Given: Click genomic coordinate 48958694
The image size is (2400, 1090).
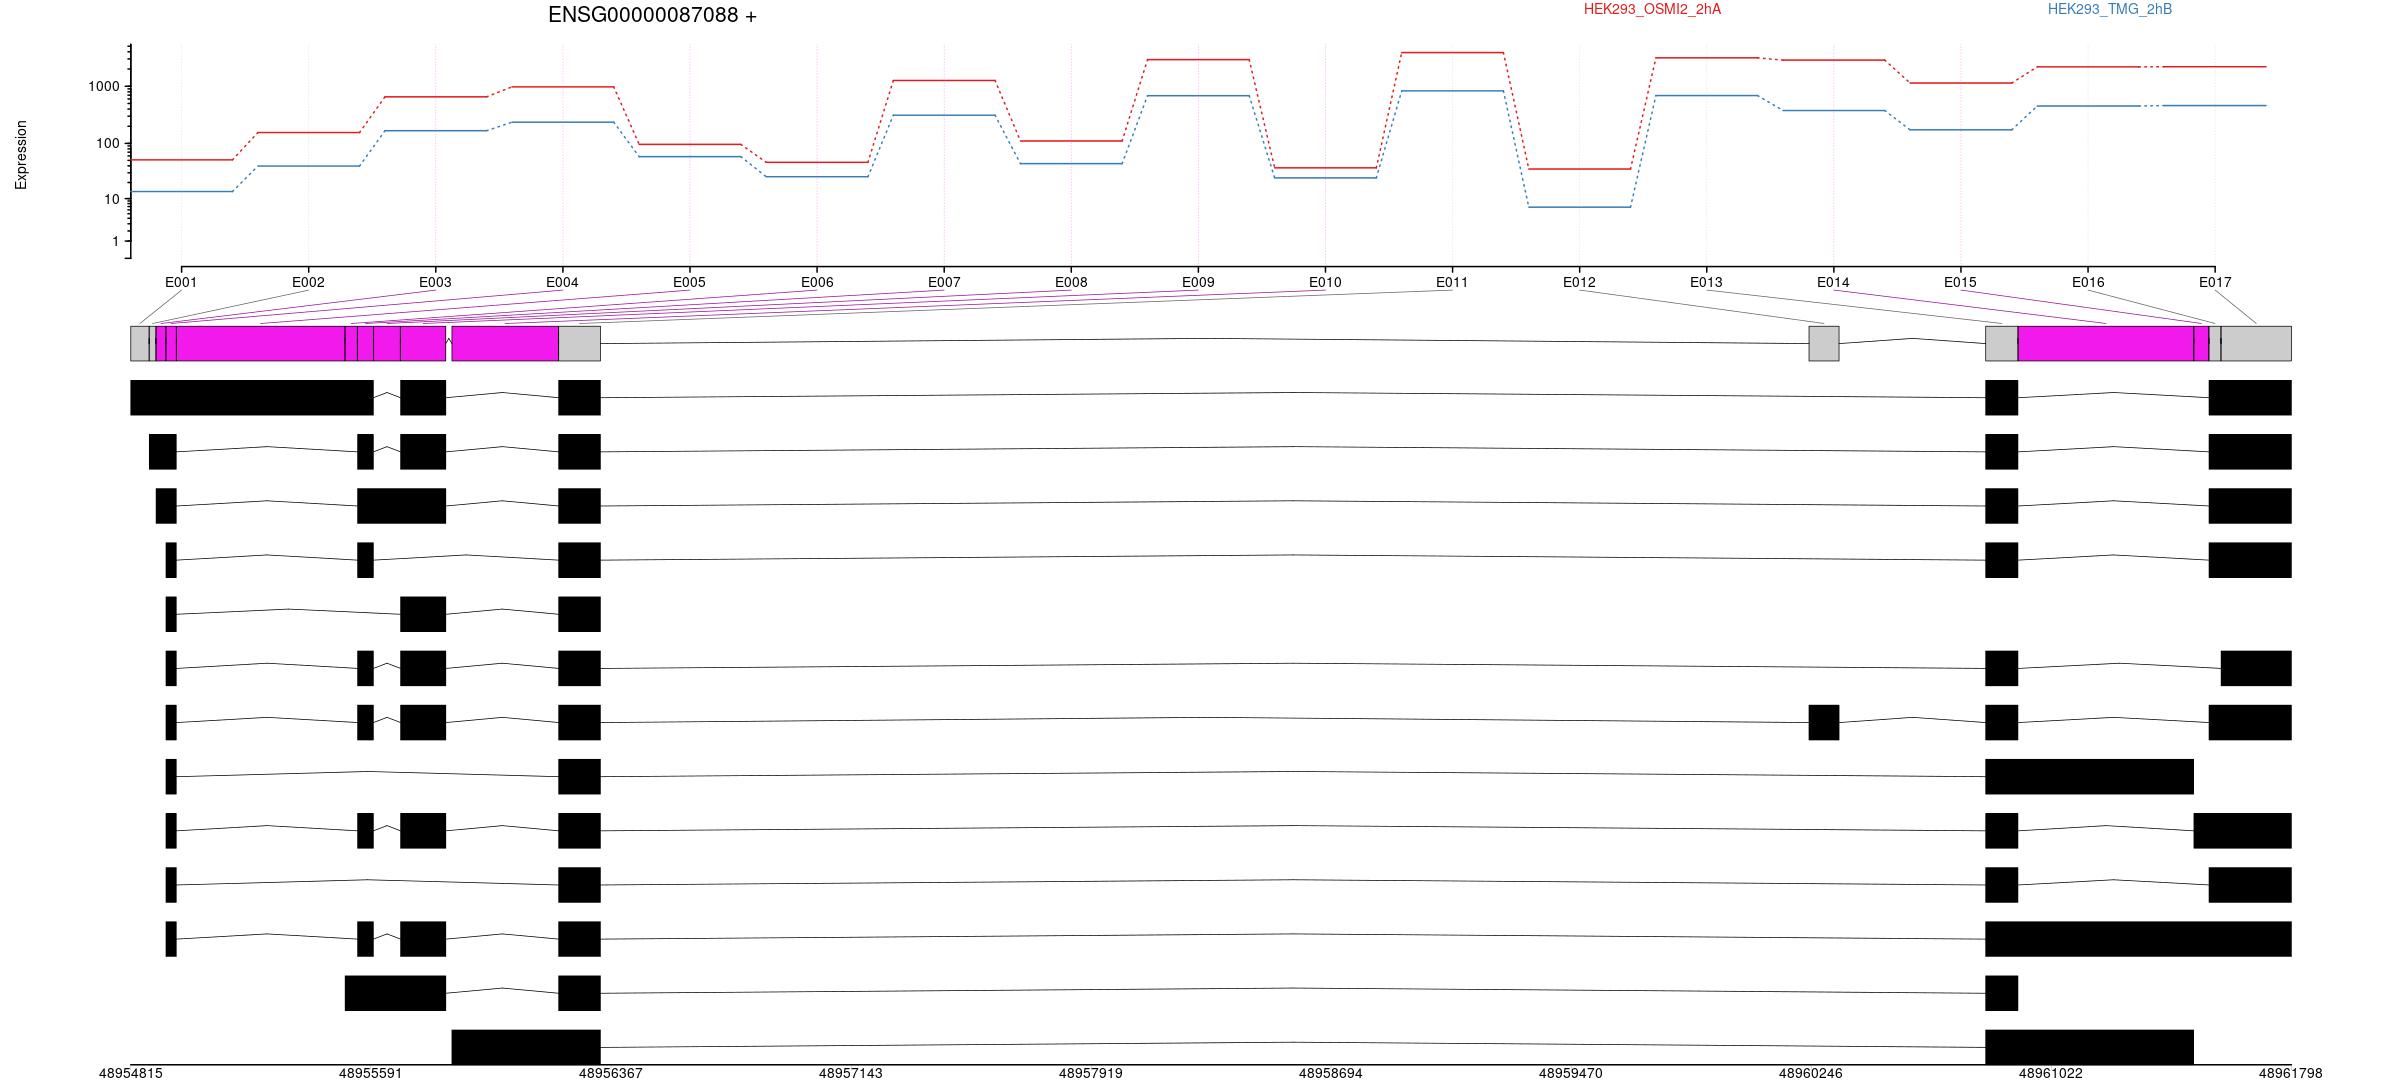Looking at the screenshot, I should (x=1330, y=1073).
